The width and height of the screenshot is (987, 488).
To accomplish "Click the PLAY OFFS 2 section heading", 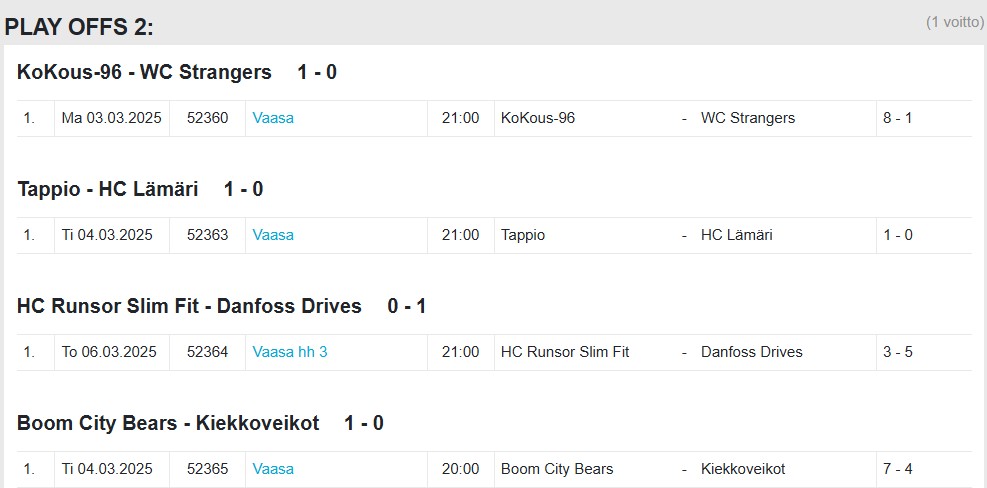I will point(80,27).
